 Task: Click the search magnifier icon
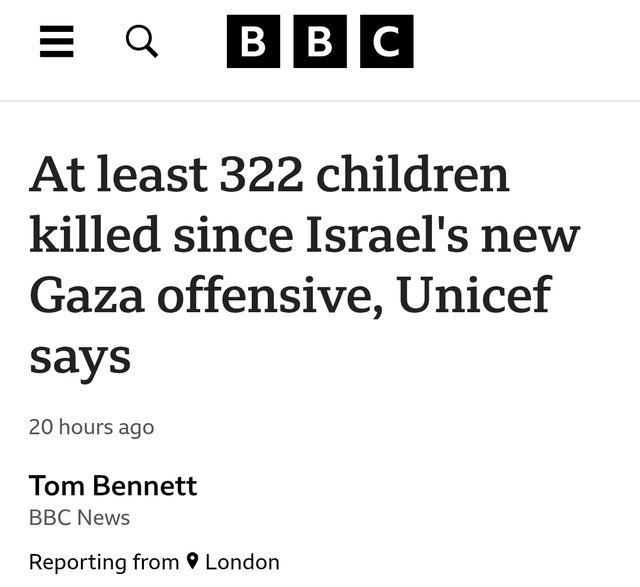[x=142, y=41]
